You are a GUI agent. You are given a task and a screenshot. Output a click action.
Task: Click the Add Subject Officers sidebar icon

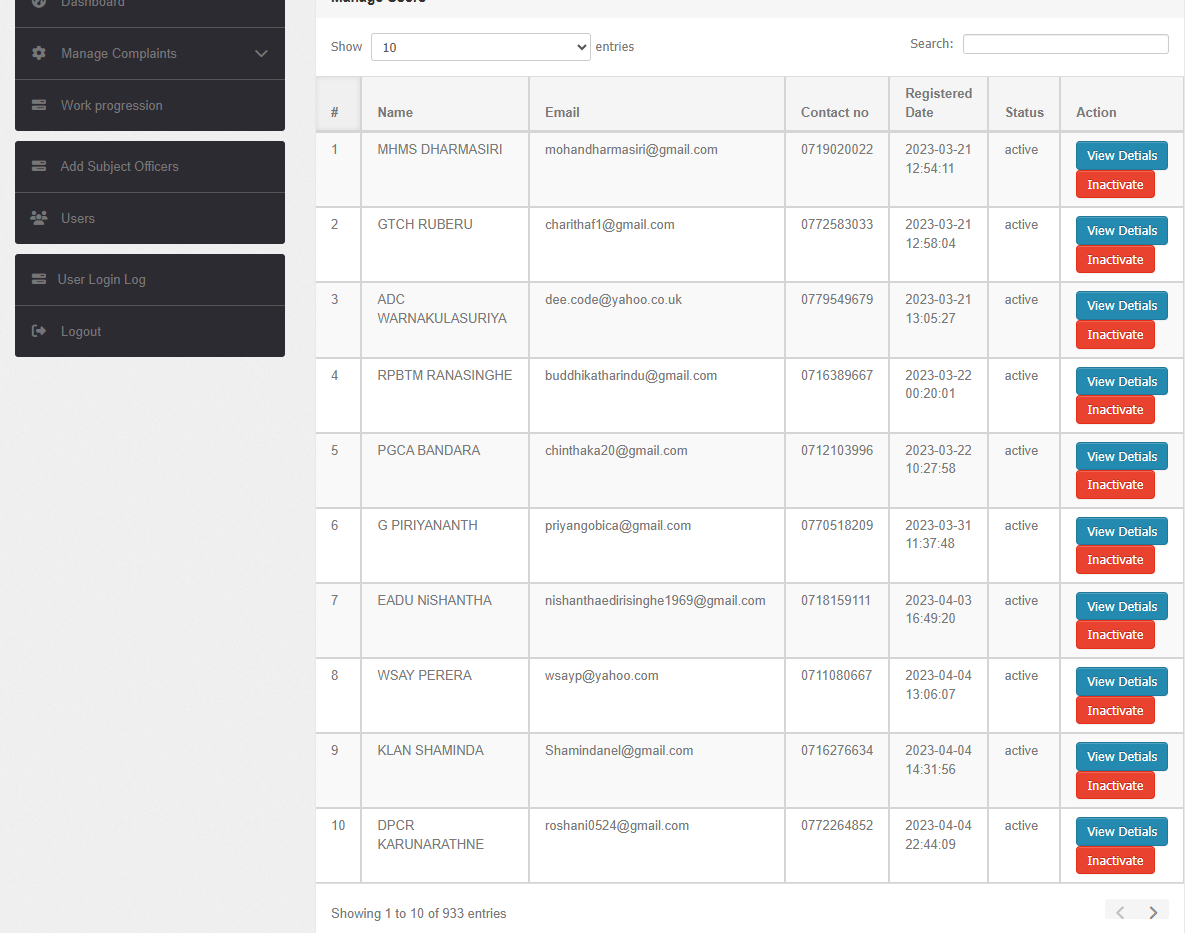tap(39, 166)
